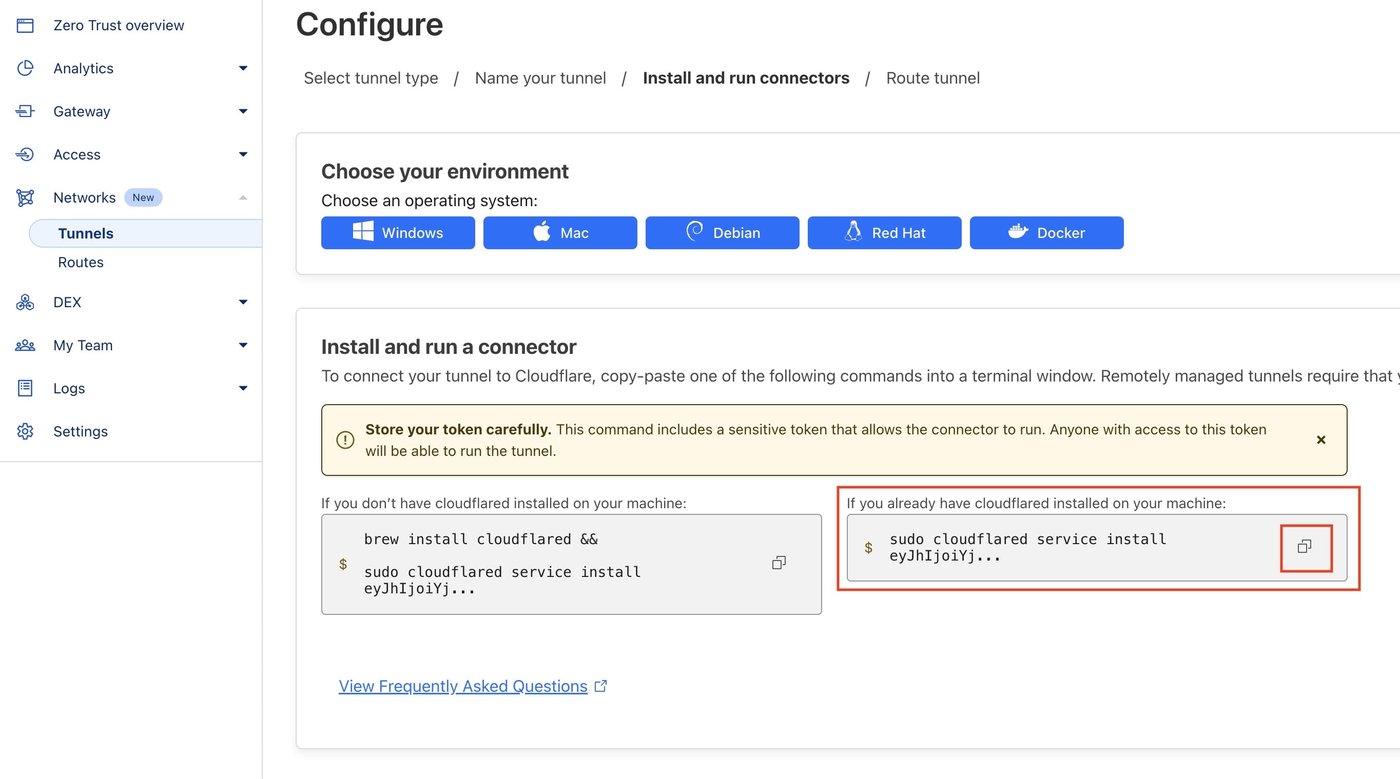Dismiss the Store your token carefully notice

[x=1321, y=439]
